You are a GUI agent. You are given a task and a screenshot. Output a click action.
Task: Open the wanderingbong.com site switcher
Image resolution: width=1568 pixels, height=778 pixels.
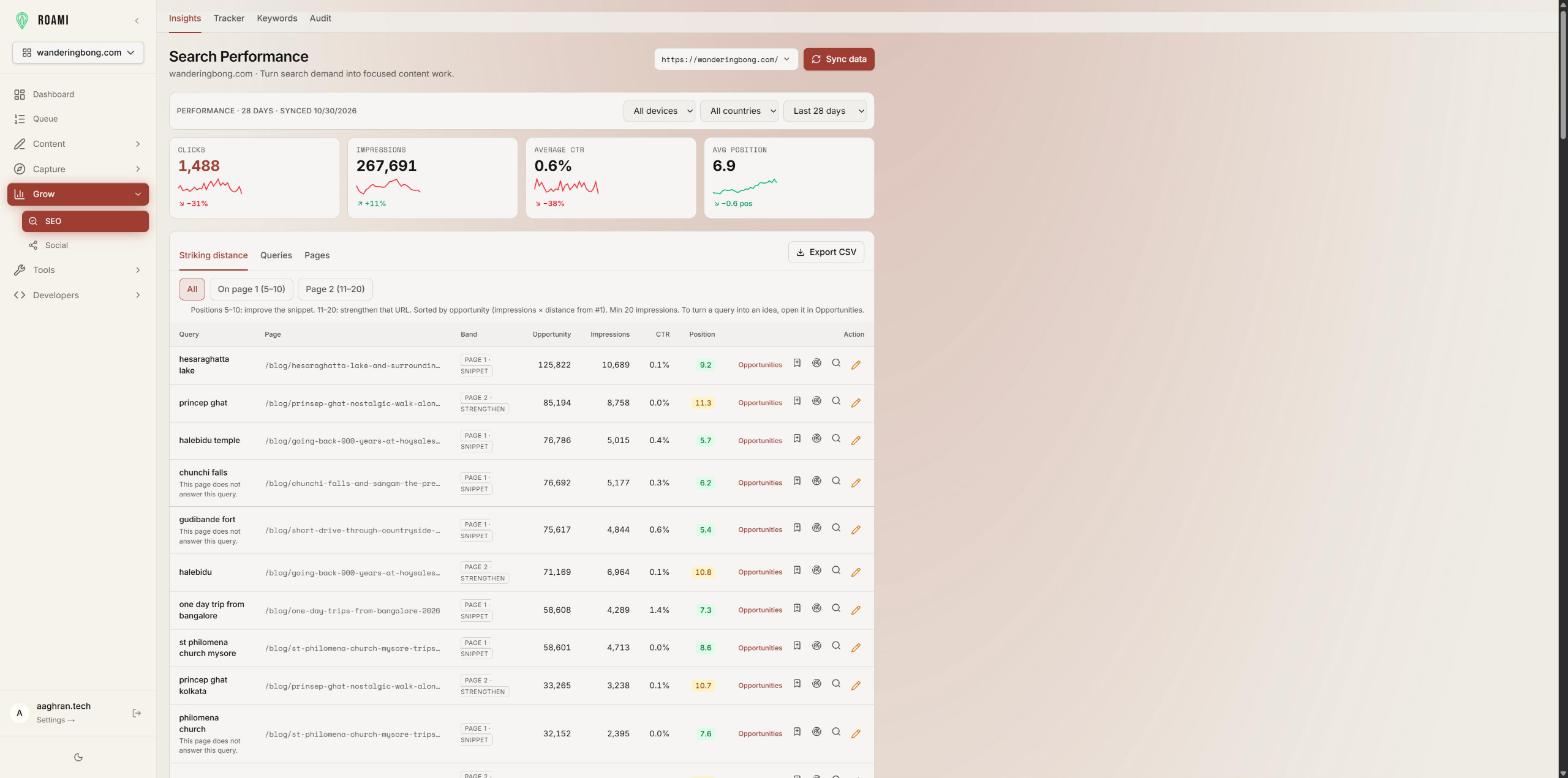pos(78,53)
